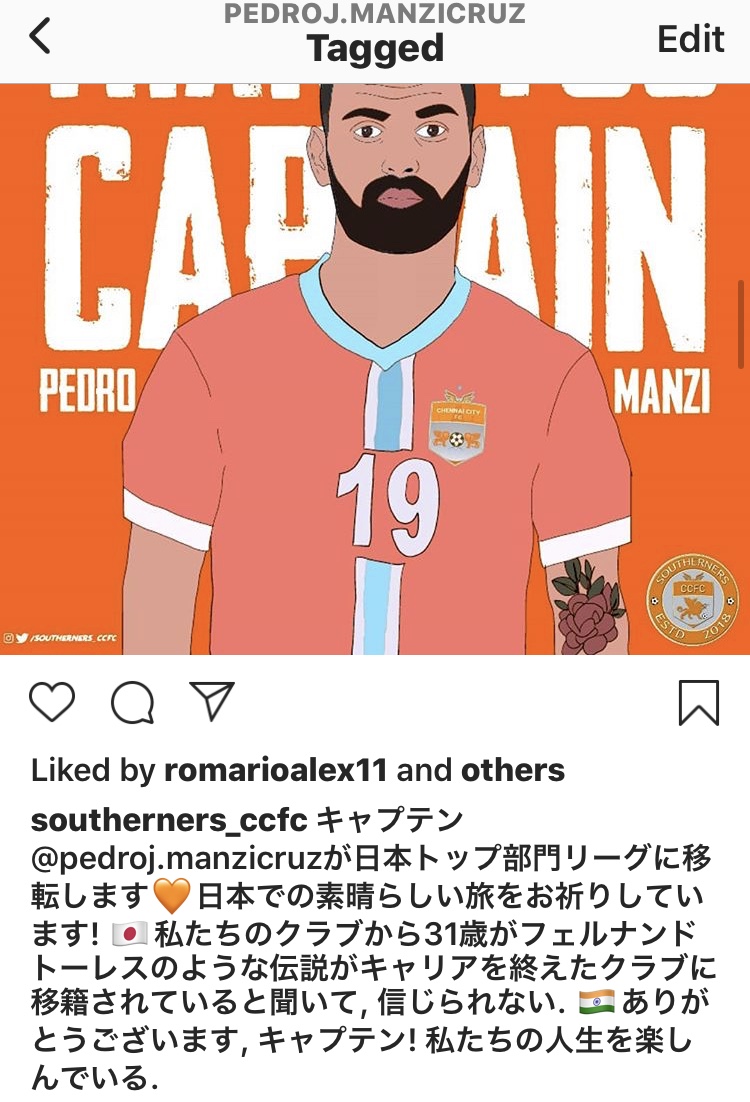This screenshot has width=750, height=1102.
Task: Click the Japan flag emoji in caption
Action: 129,934
